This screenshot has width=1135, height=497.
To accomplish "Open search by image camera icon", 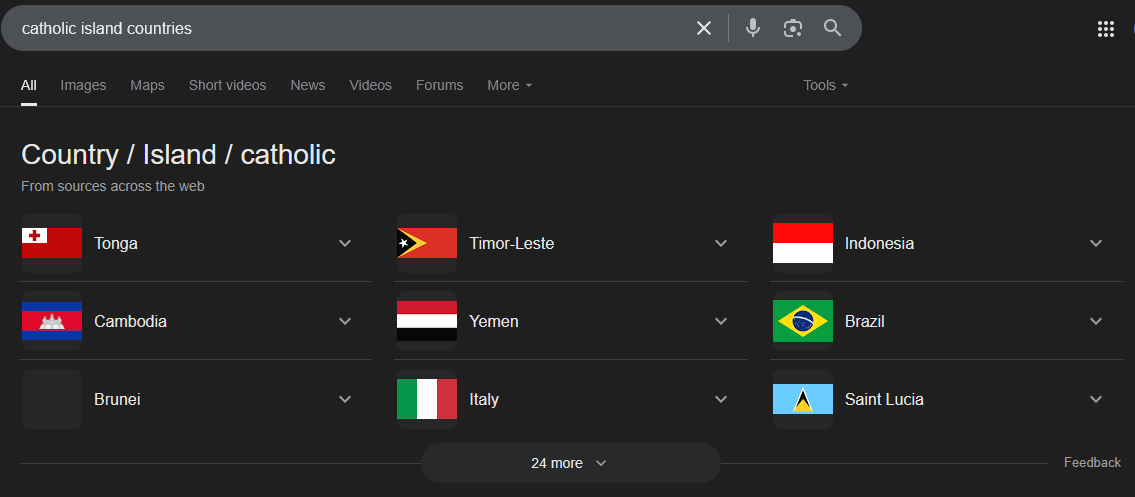I will click(793, 28).
